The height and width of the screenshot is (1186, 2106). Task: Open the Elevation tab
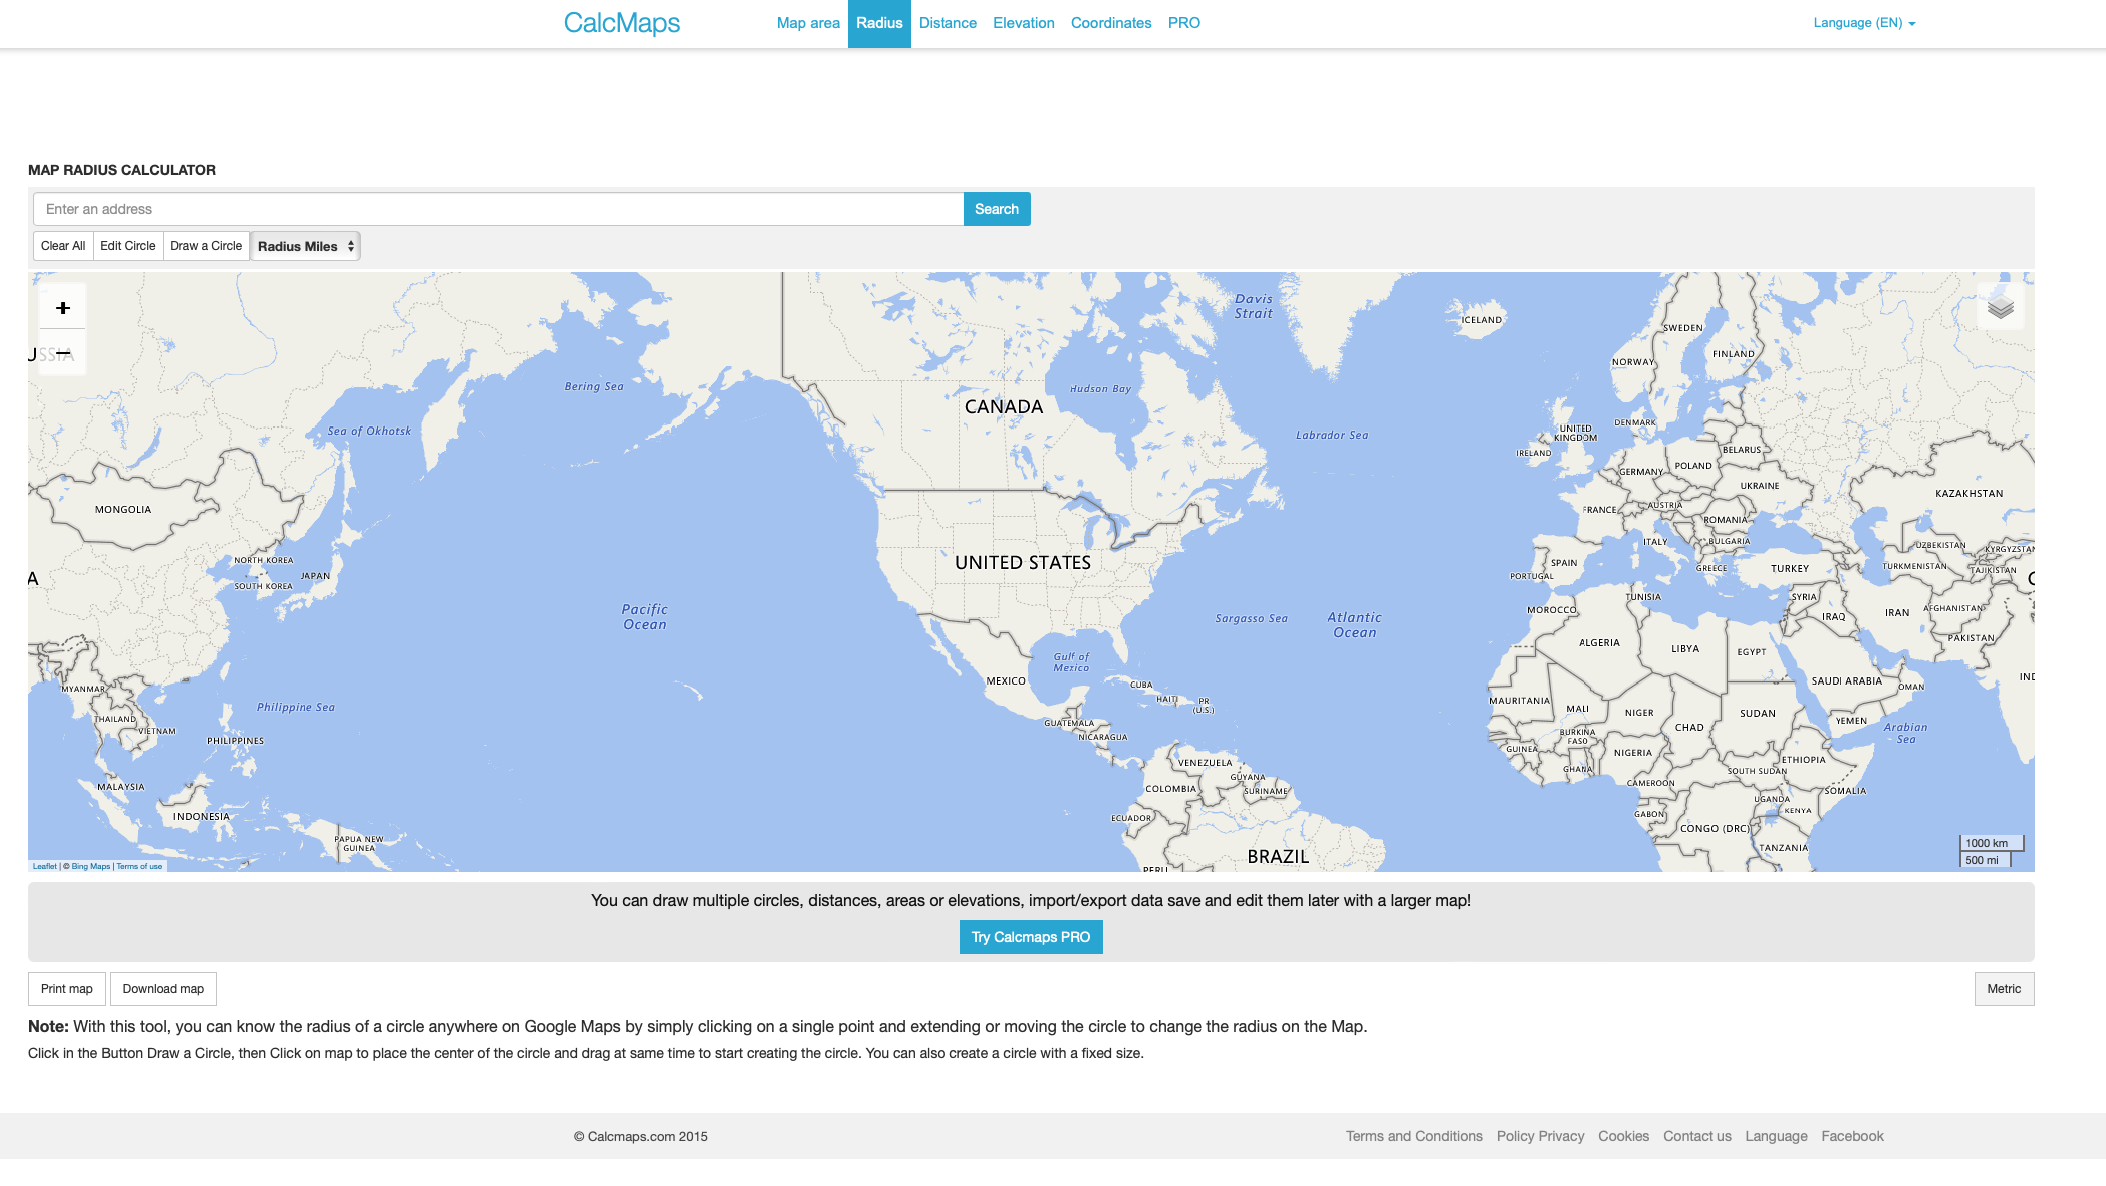pos(1023,23)
